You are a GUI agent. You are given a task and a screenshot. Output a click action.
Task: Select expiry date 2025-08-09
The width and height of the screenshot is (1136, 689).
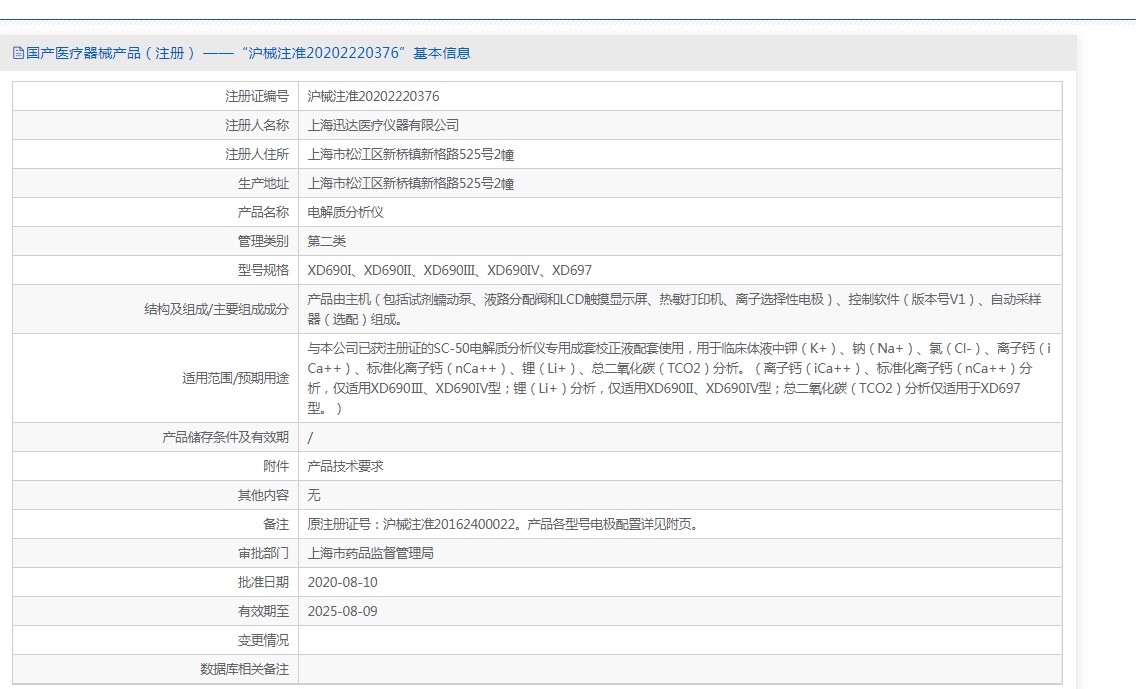pos(343,611)
